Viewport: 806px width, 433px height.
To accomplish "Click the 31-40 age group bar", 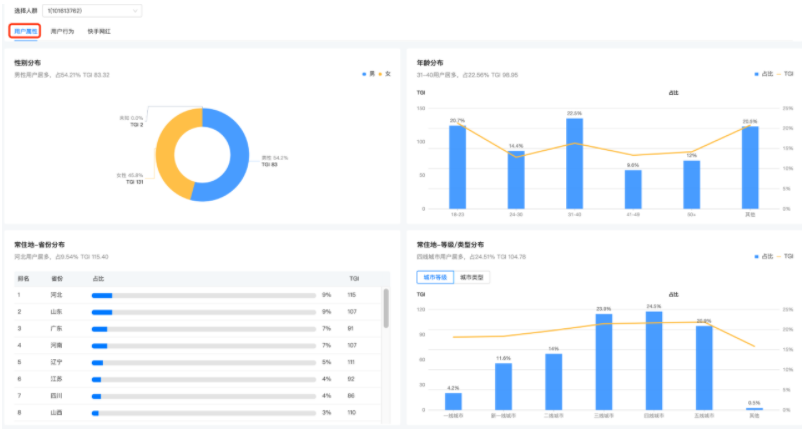I will [574, 165].
